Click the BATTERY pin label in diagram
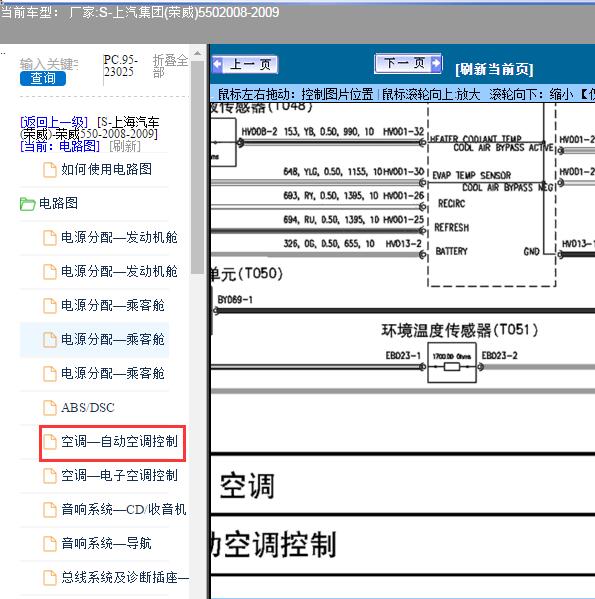595x599 pixels. pyautogui.click(x=451, y=251)
